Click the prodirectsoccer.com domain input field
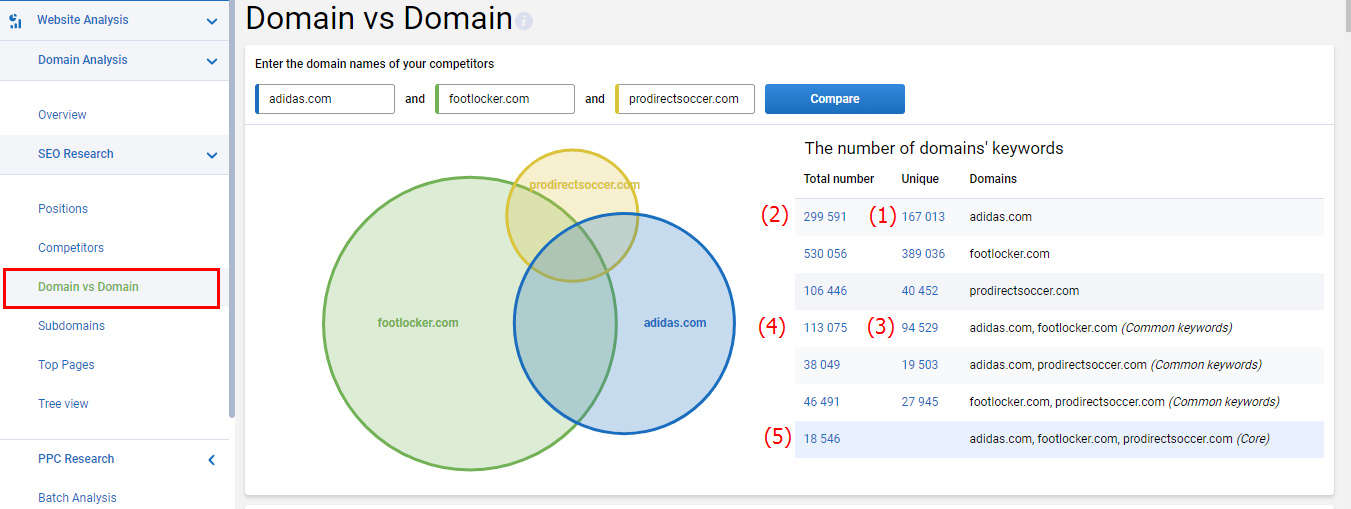 [685, 99]
